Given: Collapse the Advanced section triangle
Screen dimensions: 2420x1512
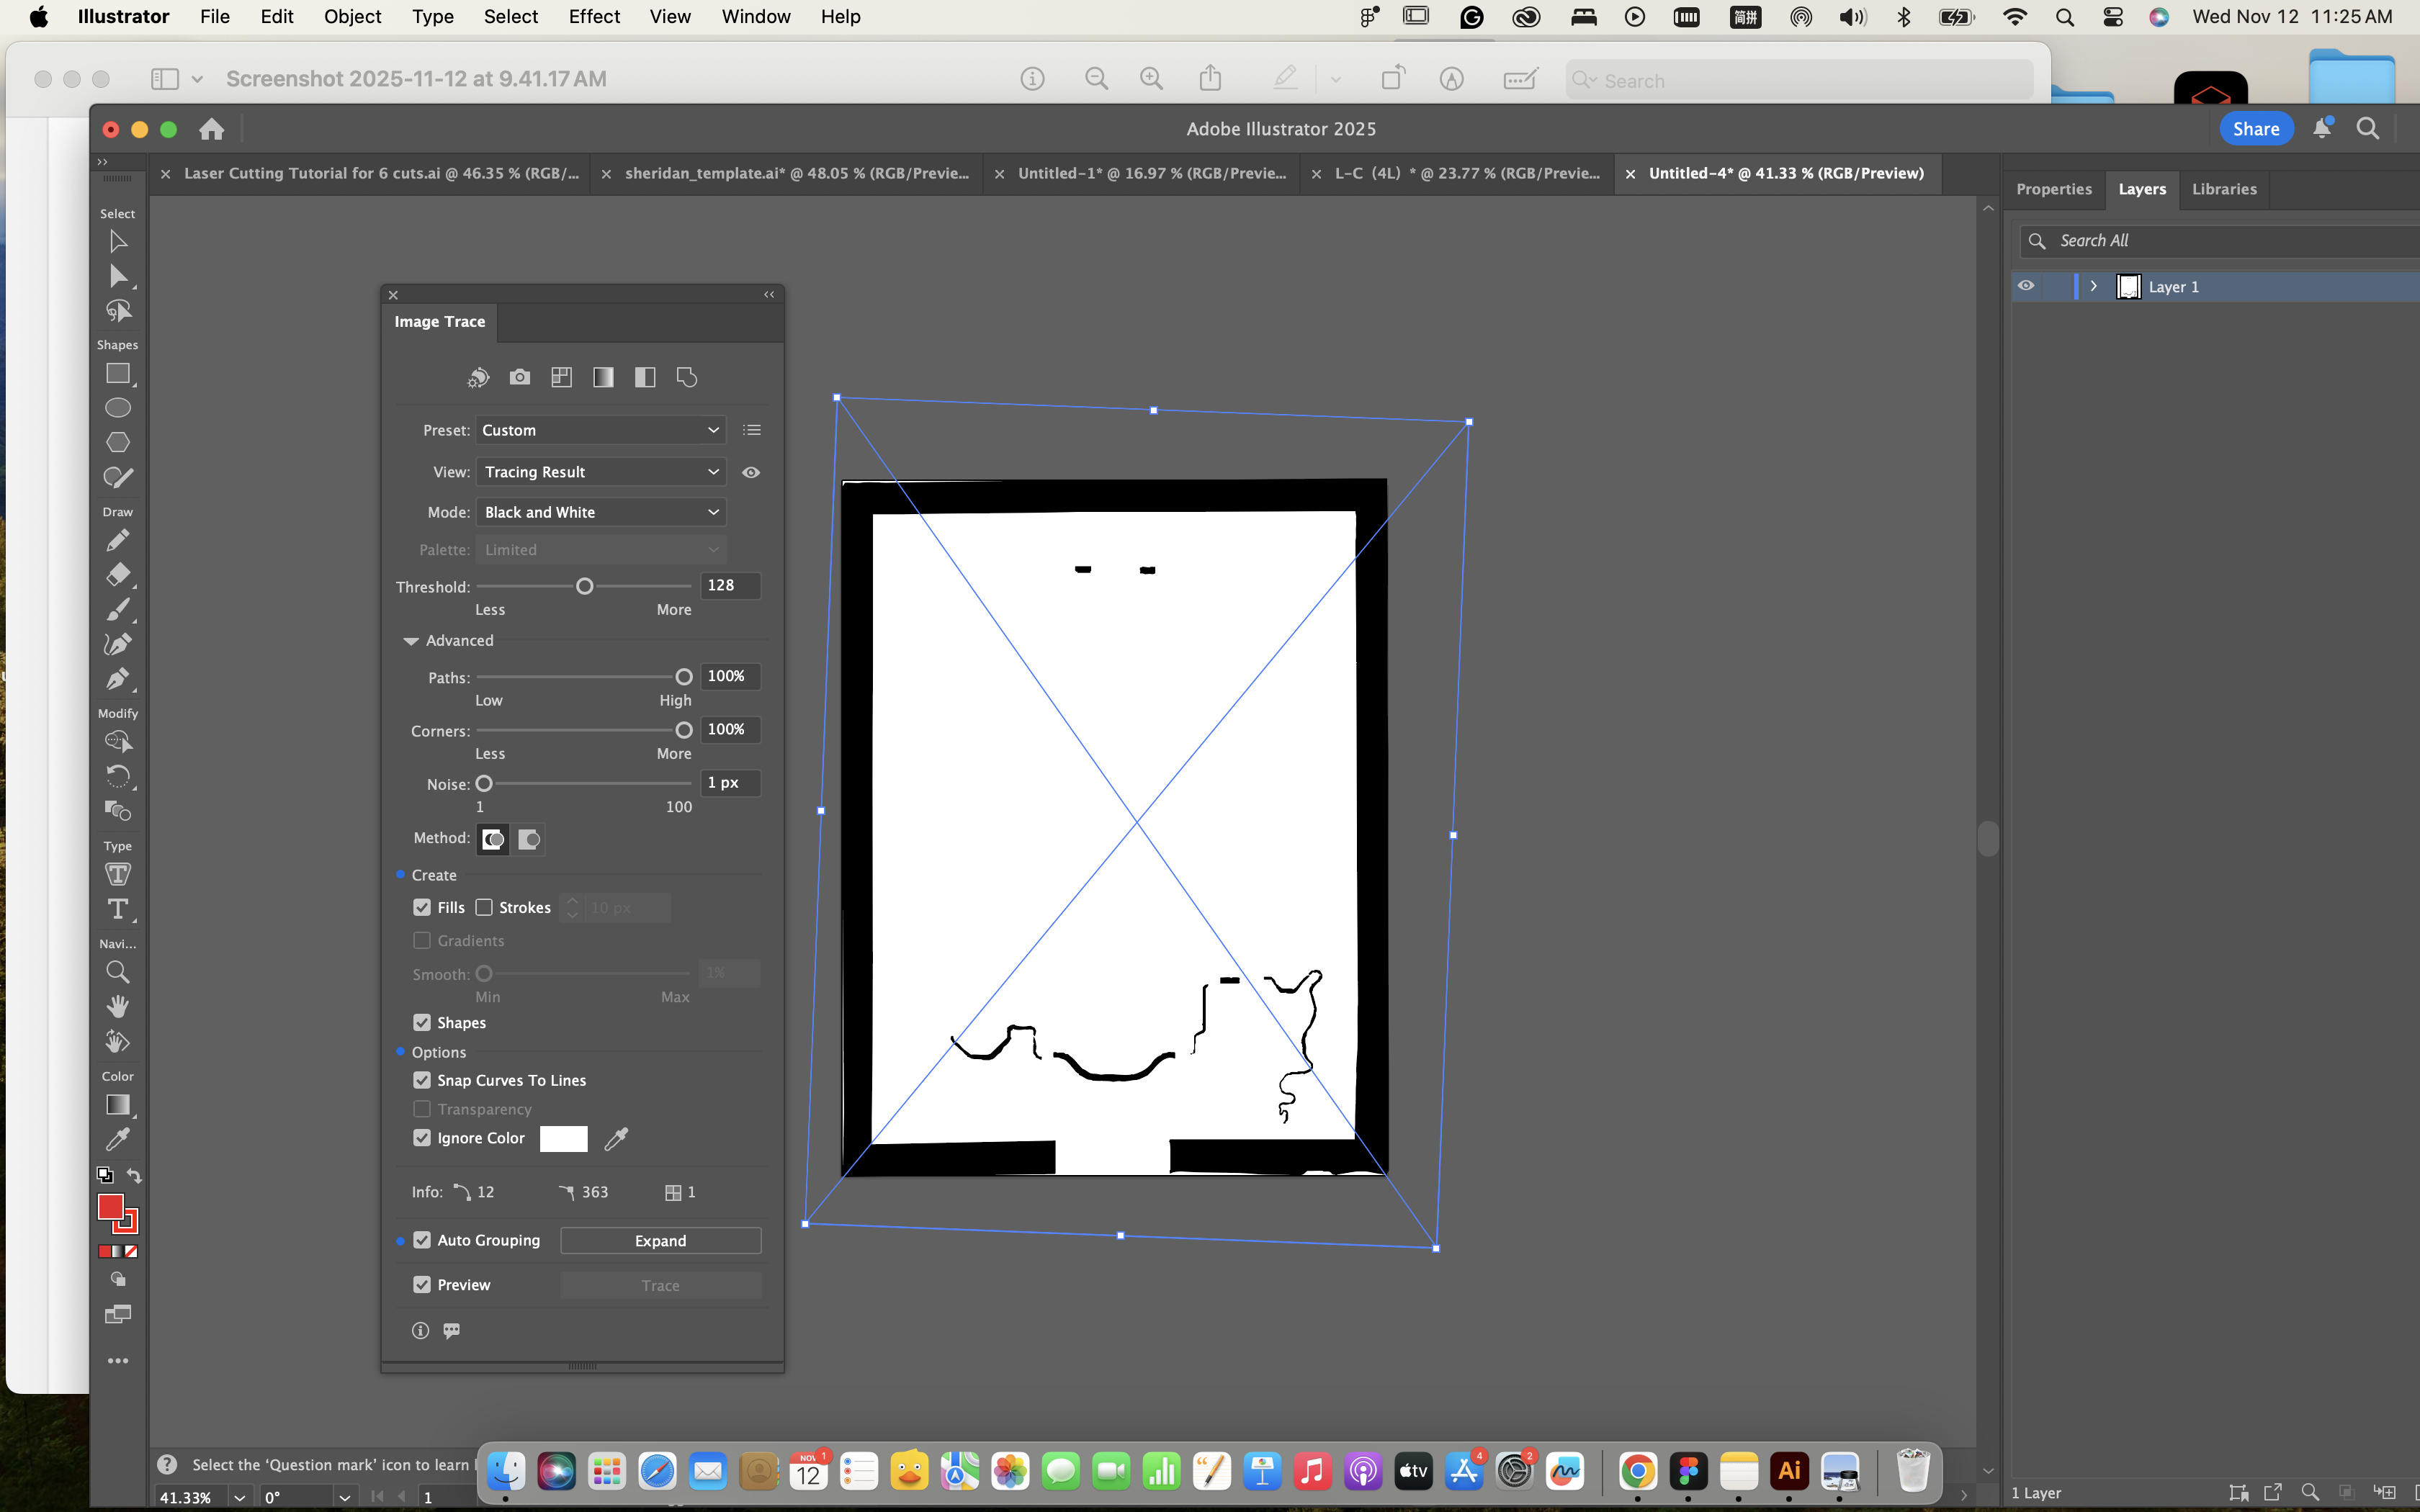Looking at the screenshot, I should coord(410,641).
